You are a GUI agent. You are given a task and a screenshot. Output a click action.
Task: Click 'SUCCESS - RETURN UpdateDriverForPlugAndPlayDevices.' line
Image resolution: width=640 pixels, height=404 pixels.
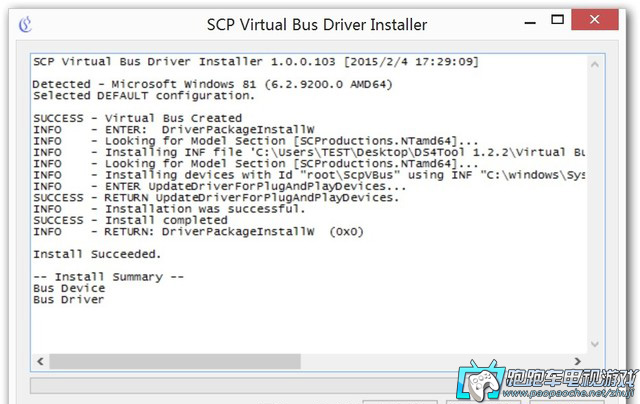[x=216, y=198]
